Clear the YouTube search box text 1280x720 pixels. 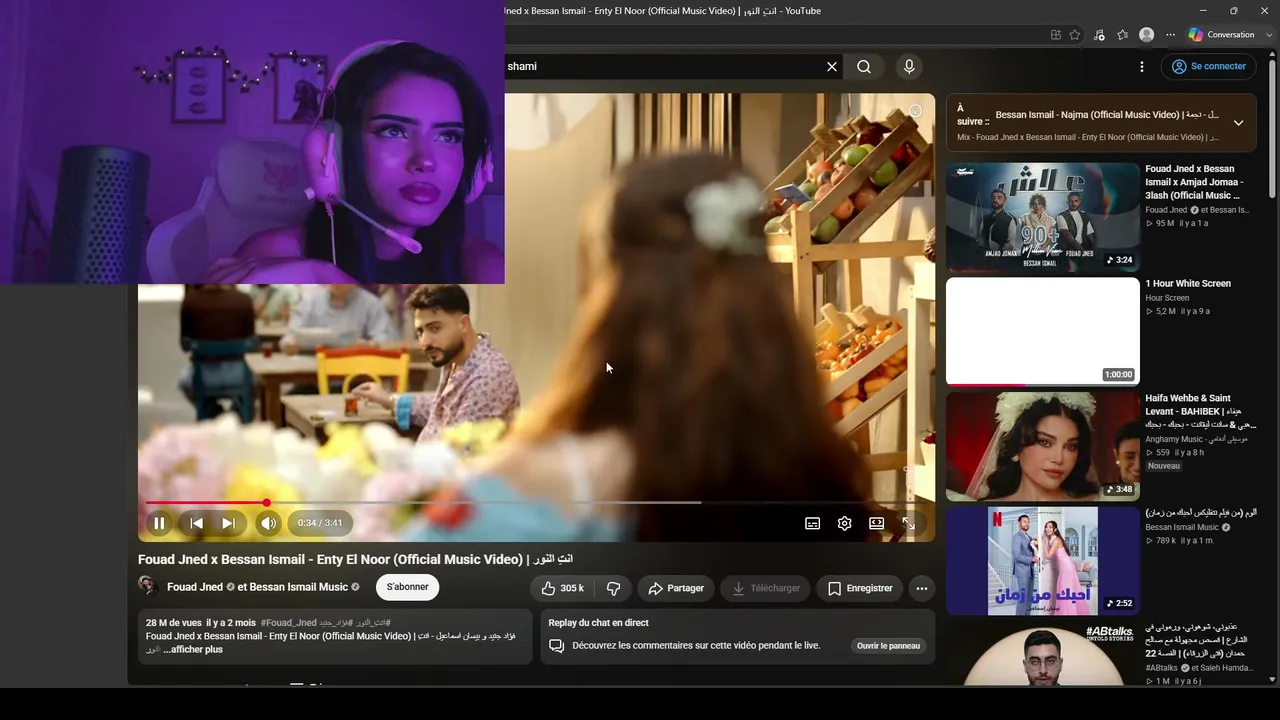[x=832, y=66]
